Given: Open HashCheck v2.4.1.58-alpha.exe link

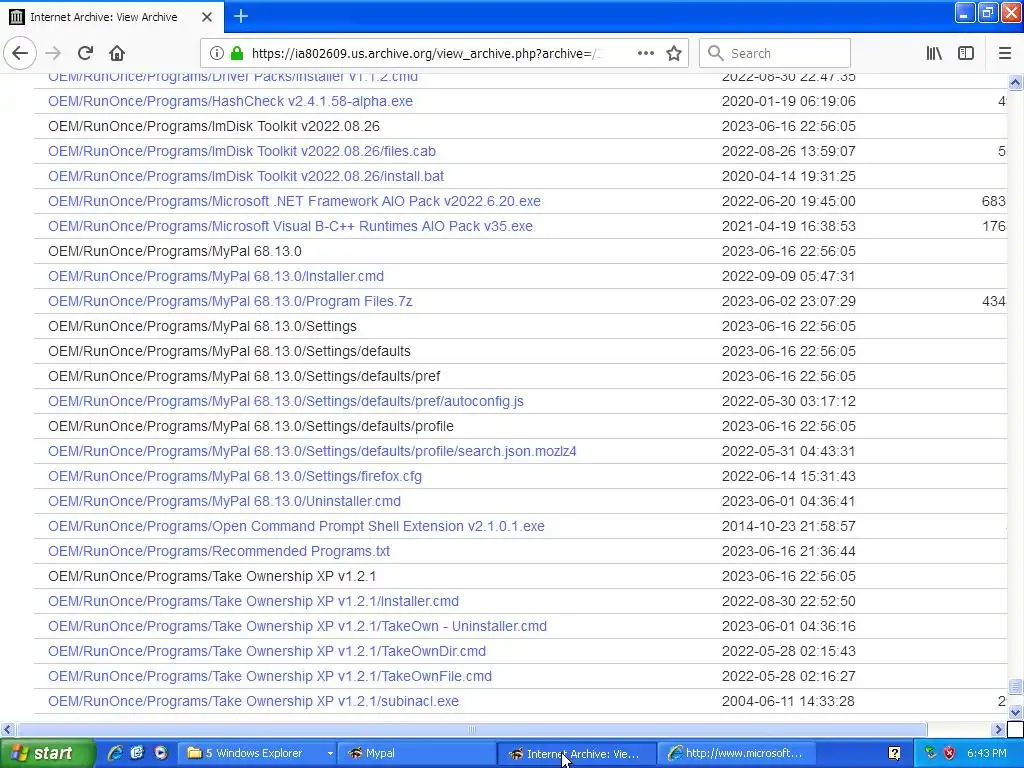Looking at the screenshot, I should click(x=231, y=101).
